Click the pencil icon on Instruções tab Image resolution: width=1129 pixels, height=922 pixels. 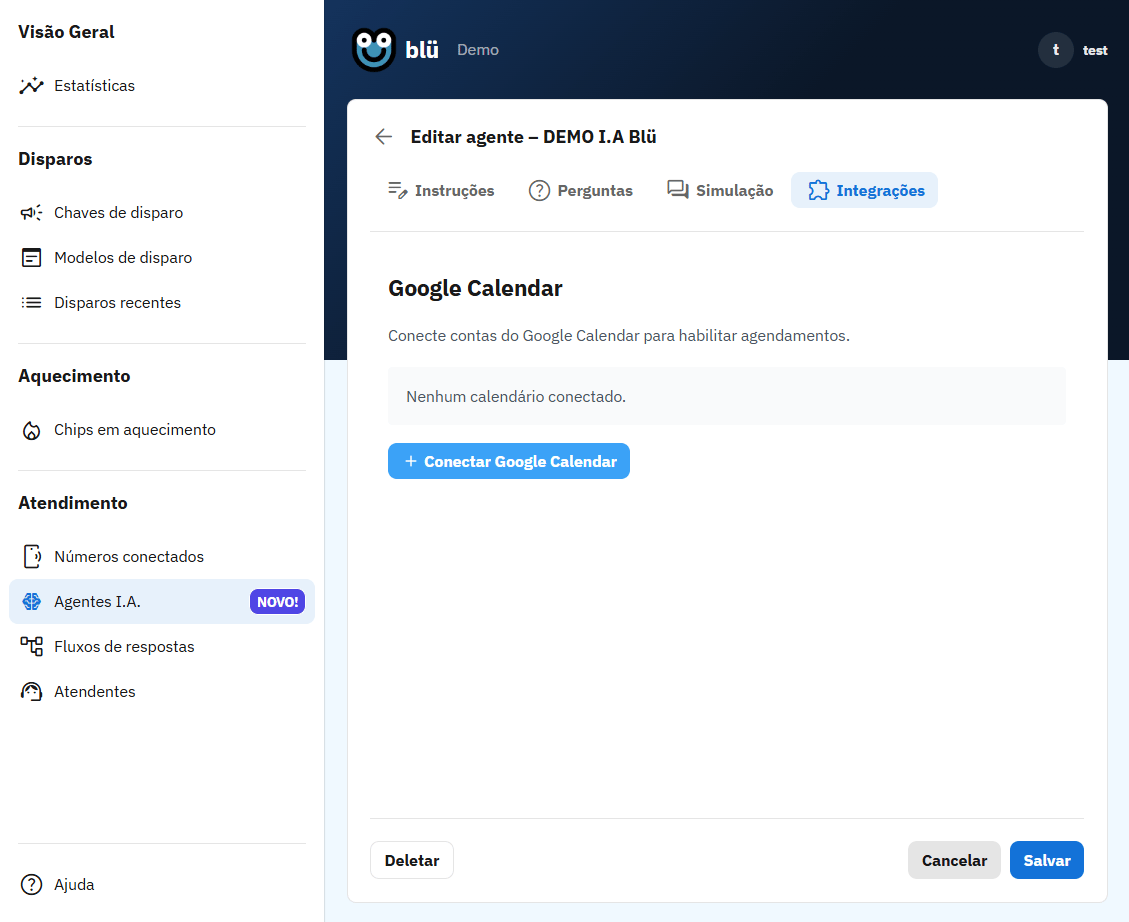(397, 190)
